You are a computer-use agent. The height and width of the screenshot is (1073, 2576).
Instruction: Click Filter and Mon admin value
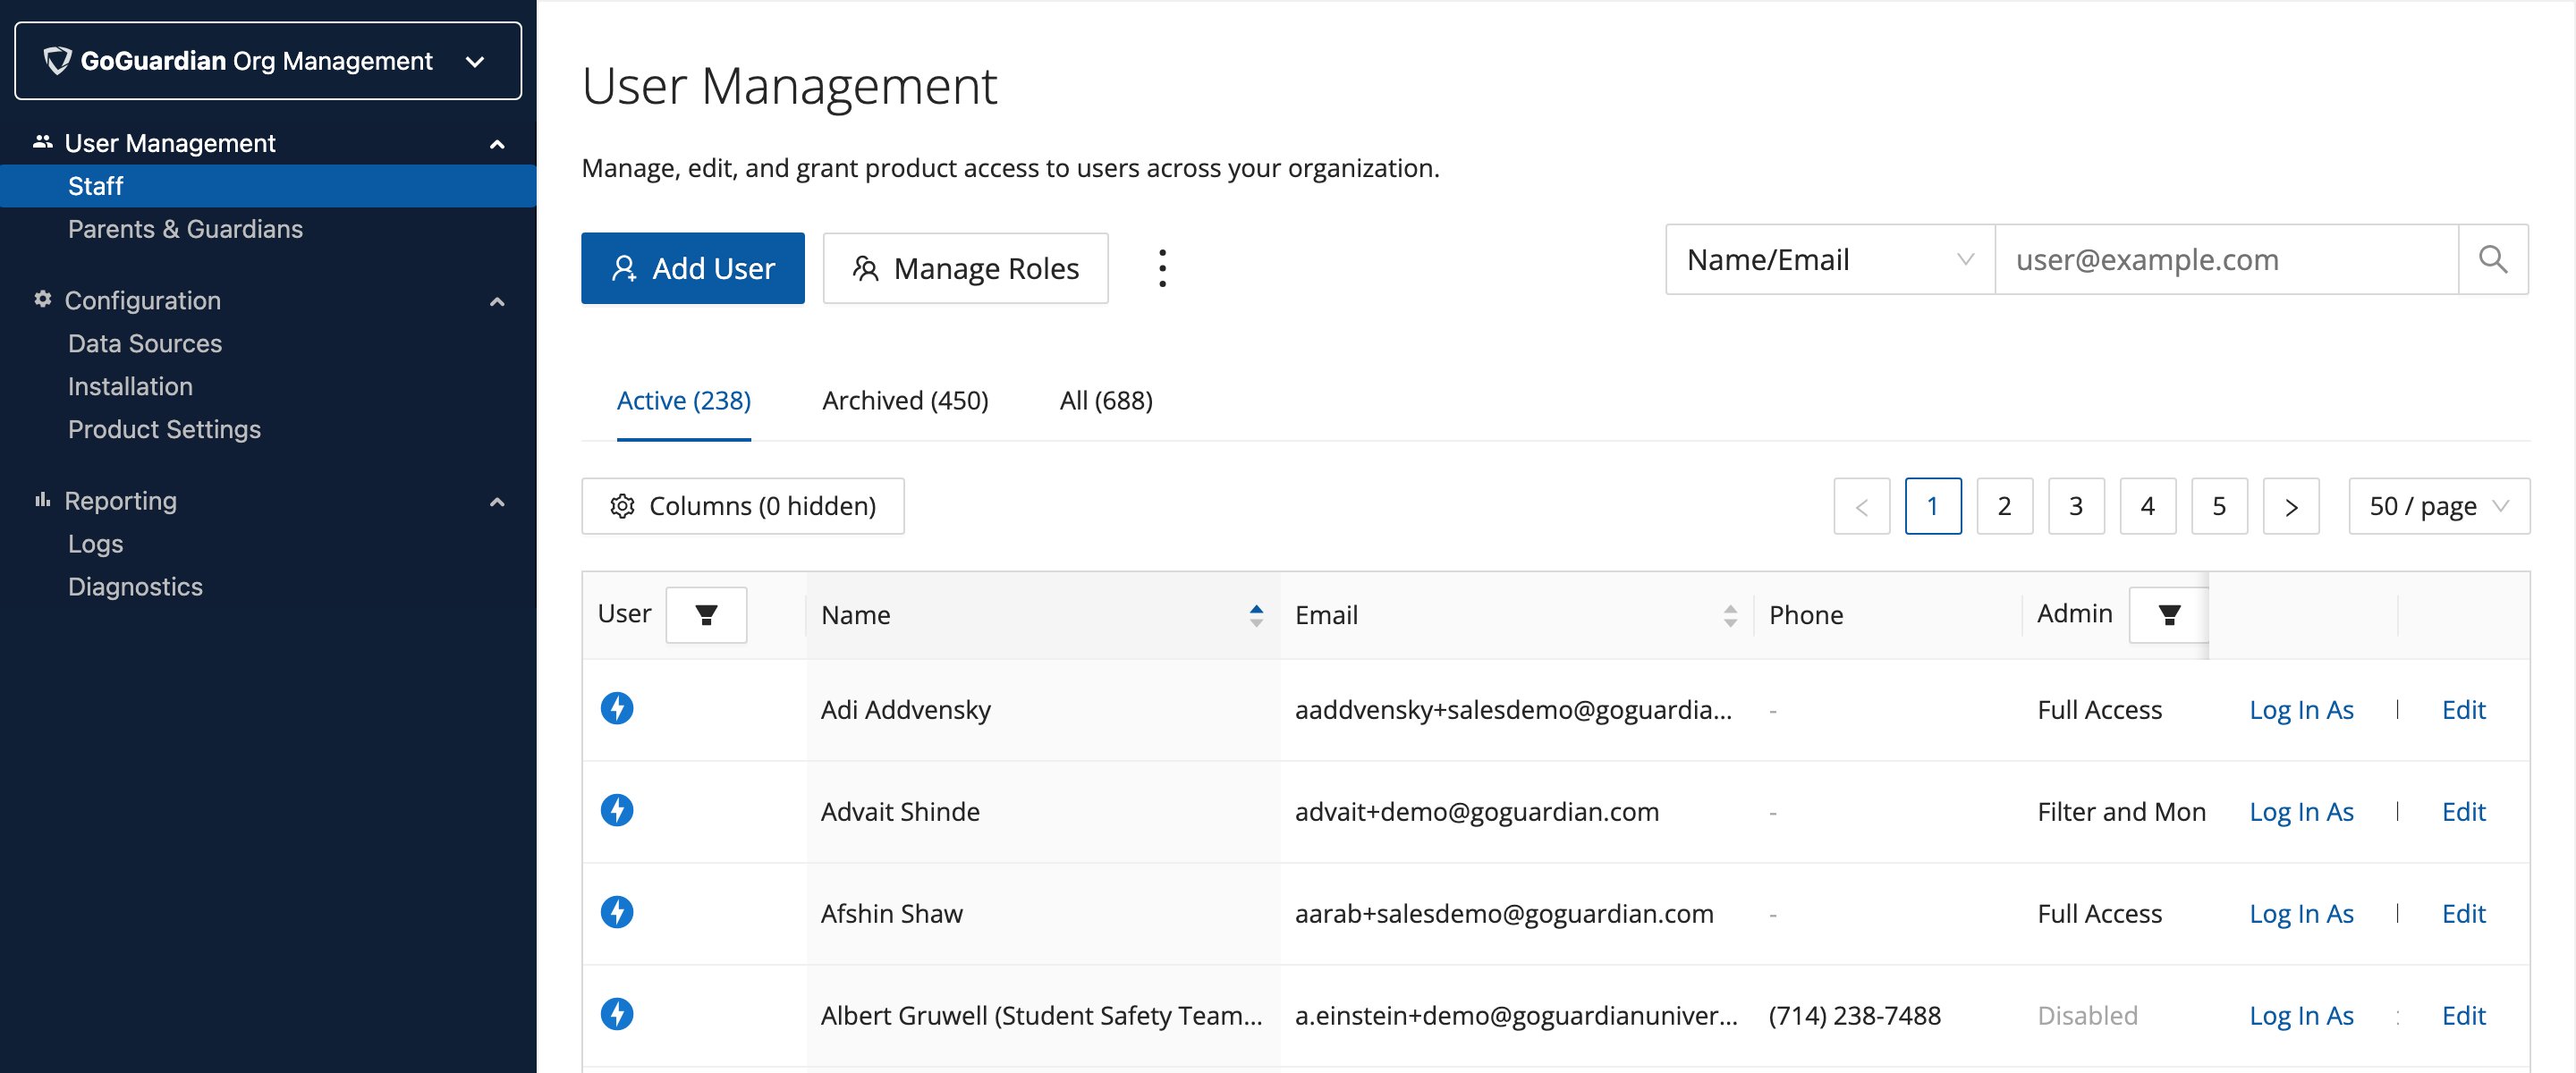coord(2122,812)
